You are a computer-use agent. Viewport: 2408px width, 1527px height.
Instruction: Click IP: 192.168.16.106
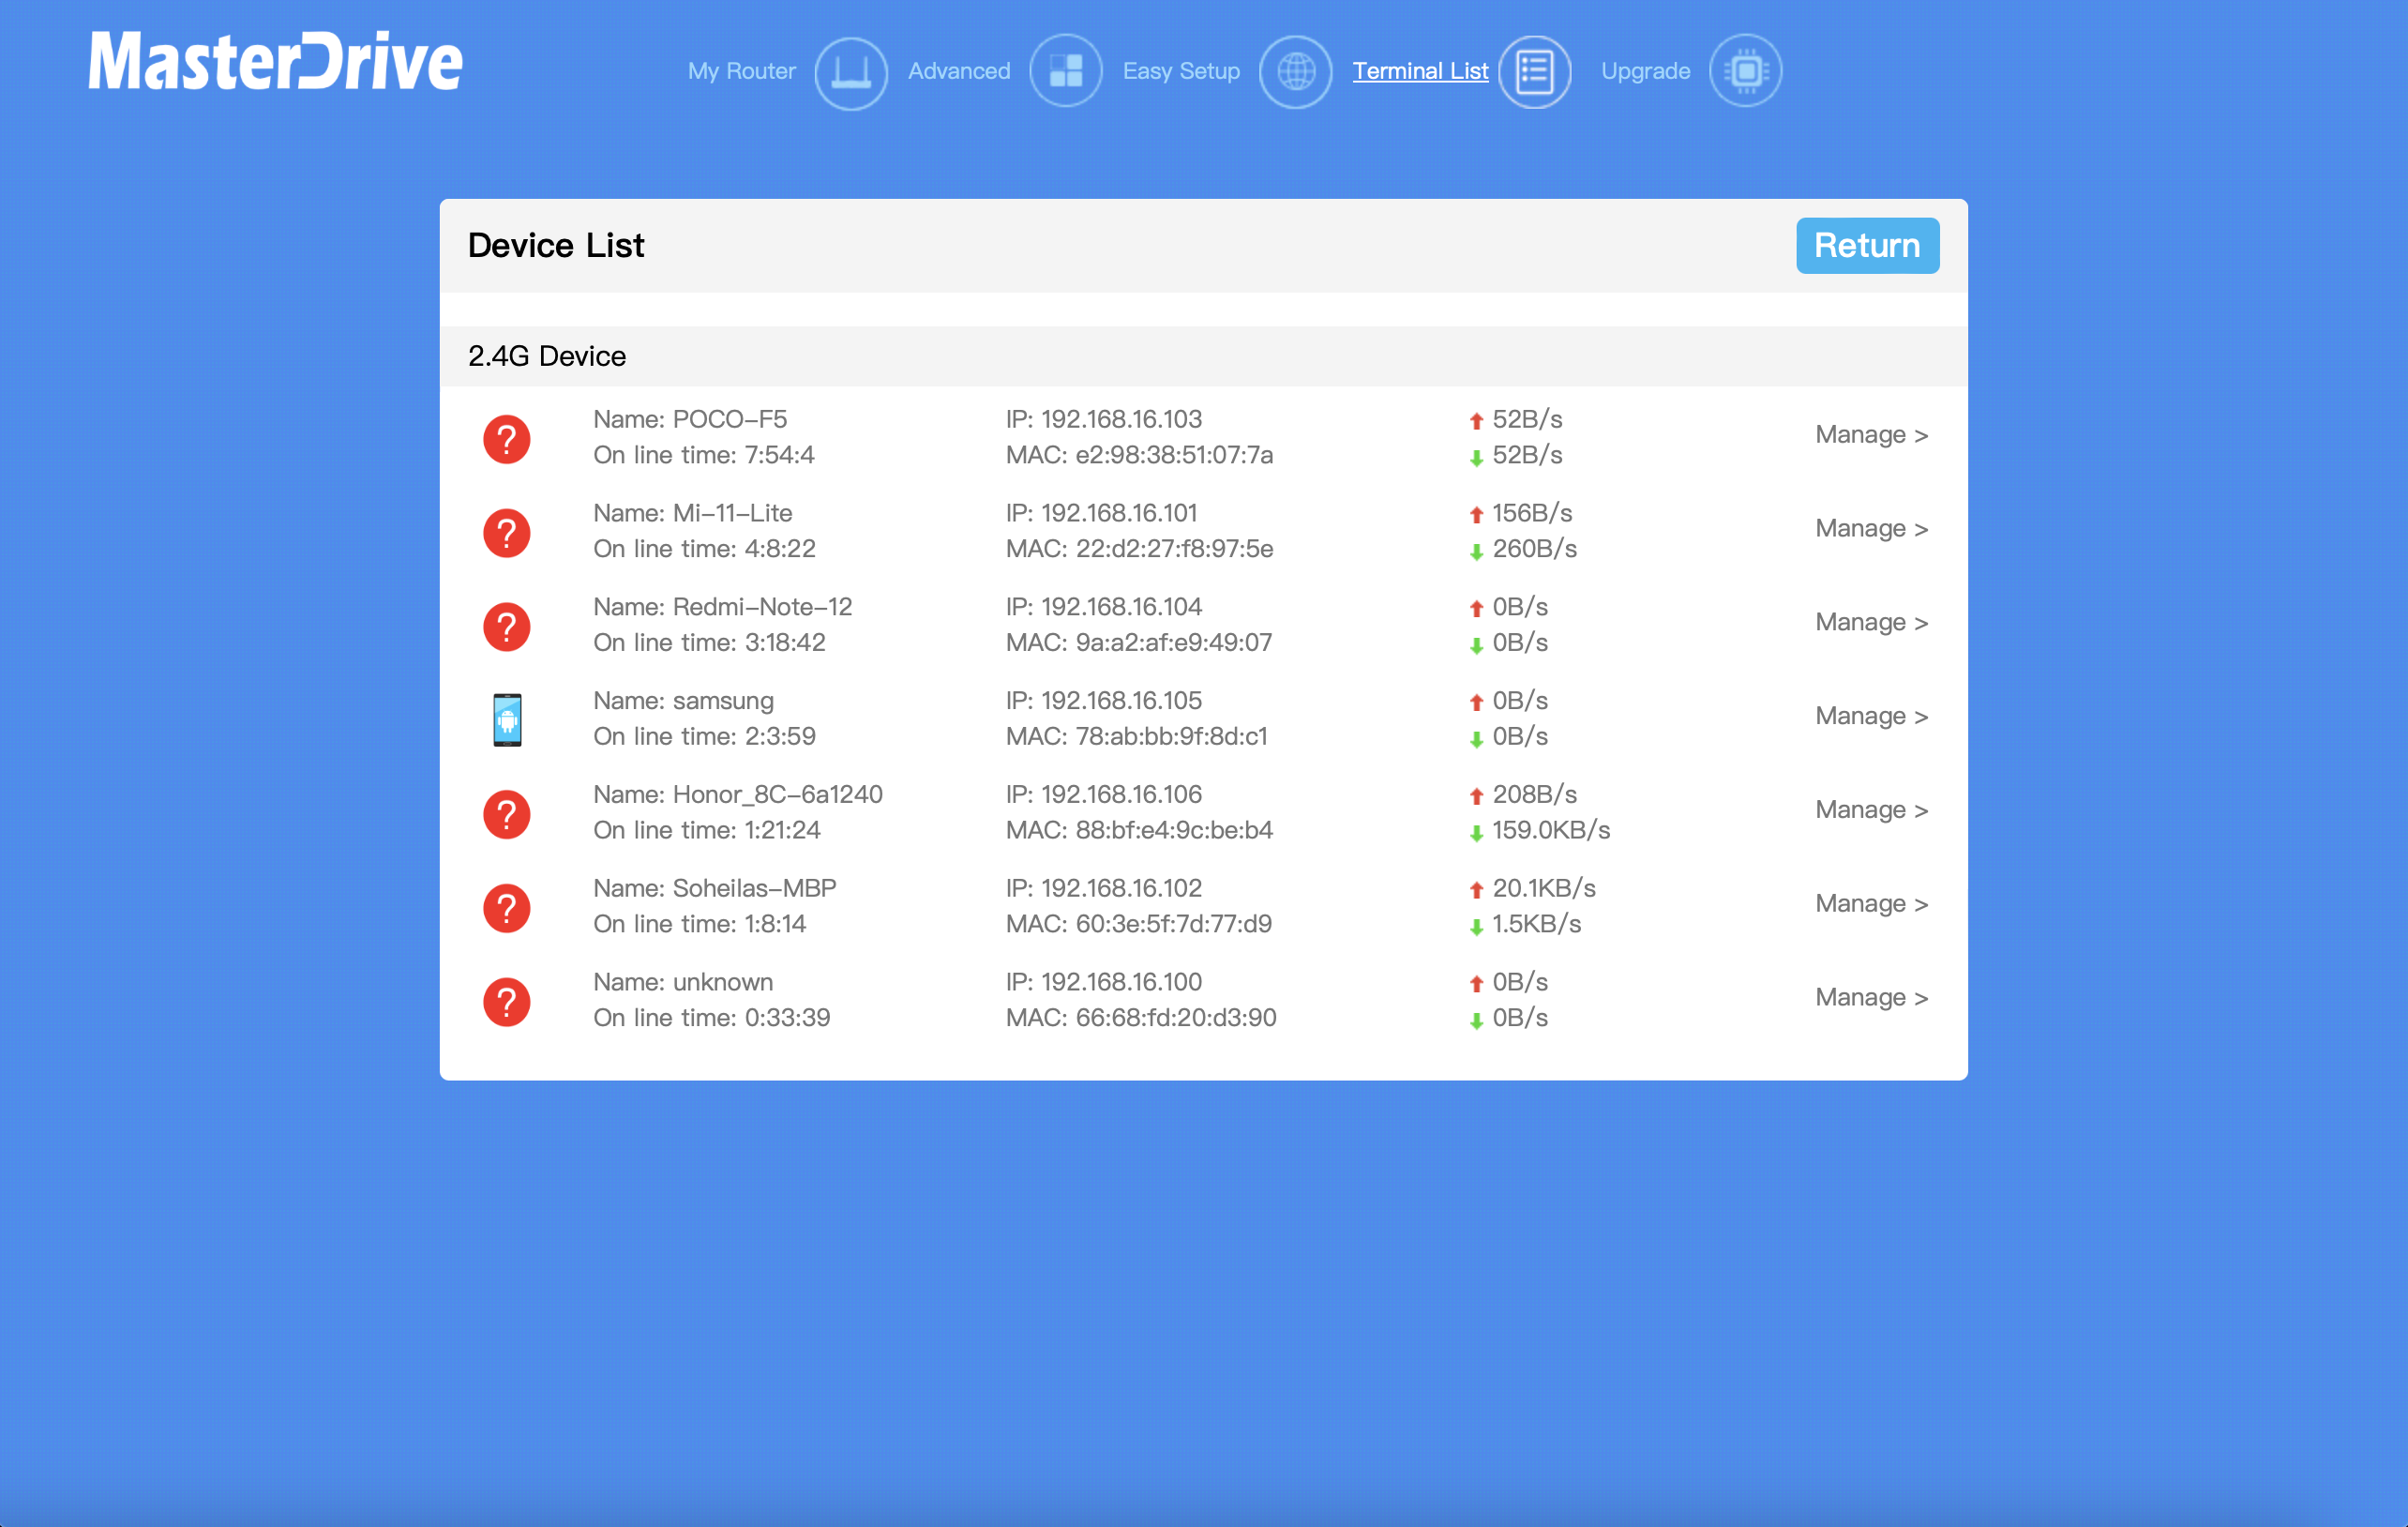(1103, 794)
